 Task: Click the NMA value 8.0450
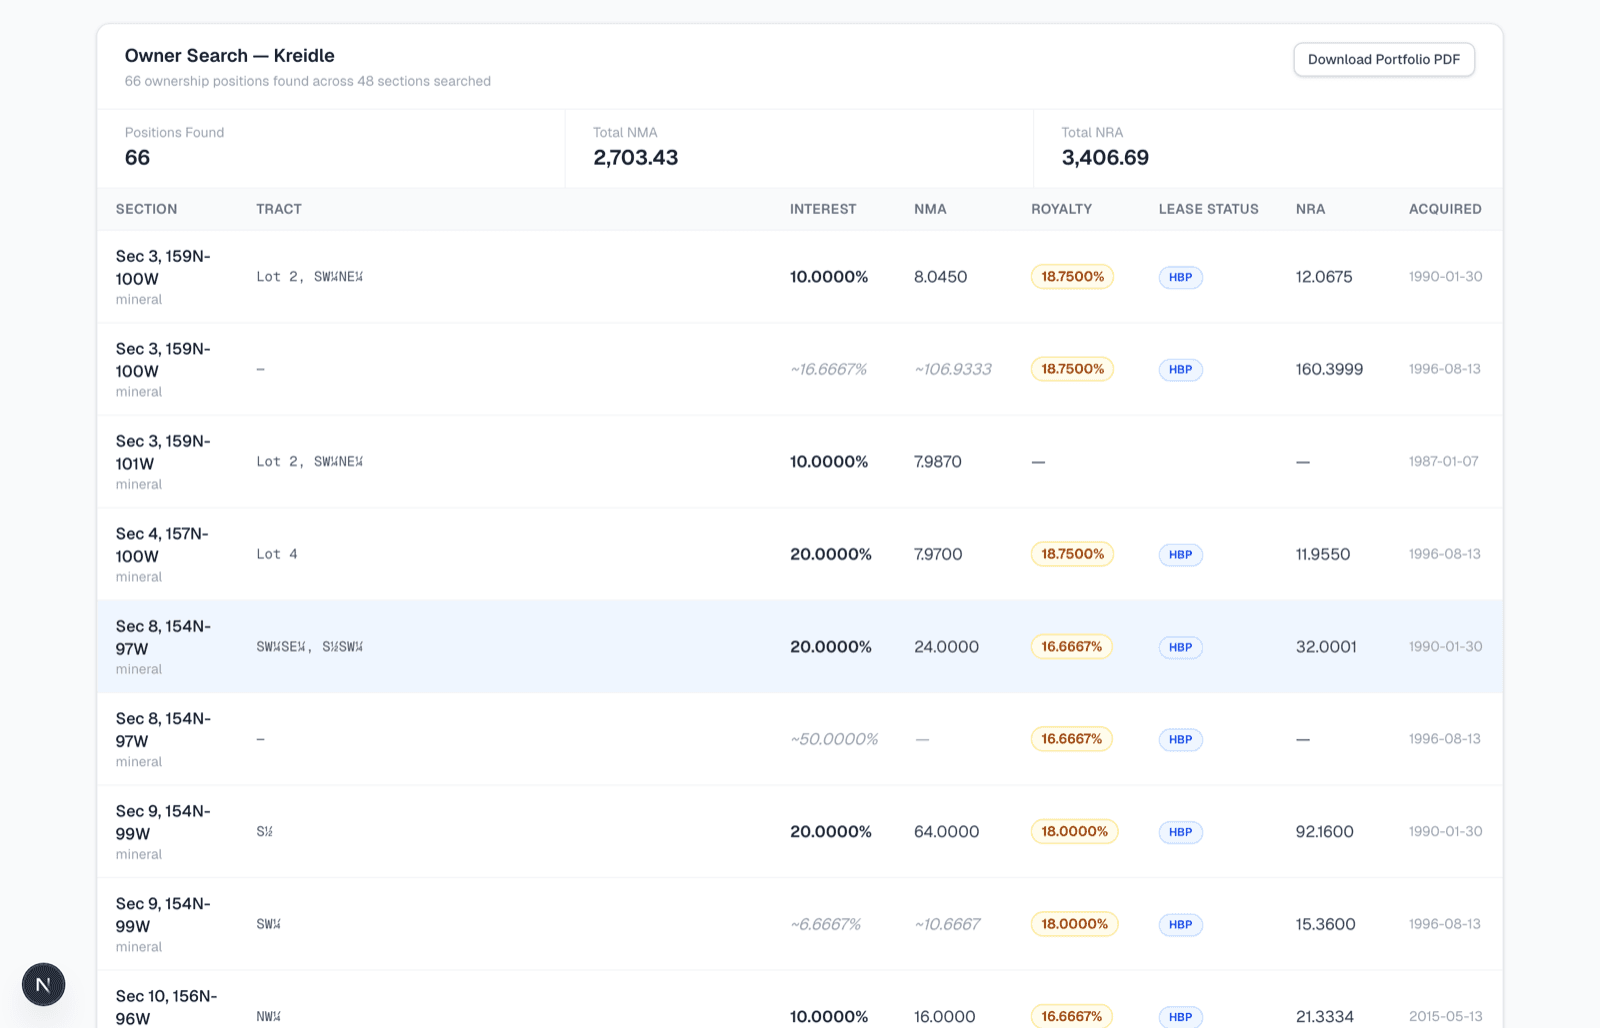pyautogui.click(x=940, y=277)
